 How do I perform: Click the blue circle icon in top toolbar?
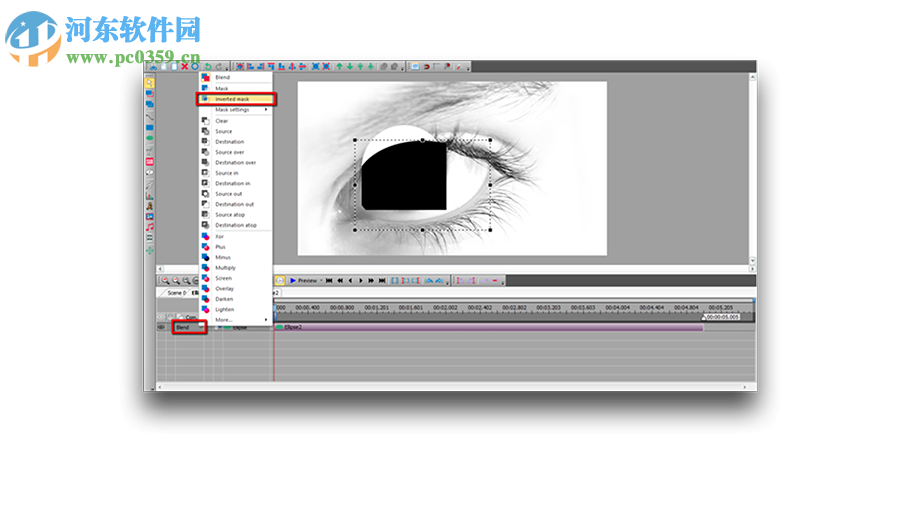195,67
